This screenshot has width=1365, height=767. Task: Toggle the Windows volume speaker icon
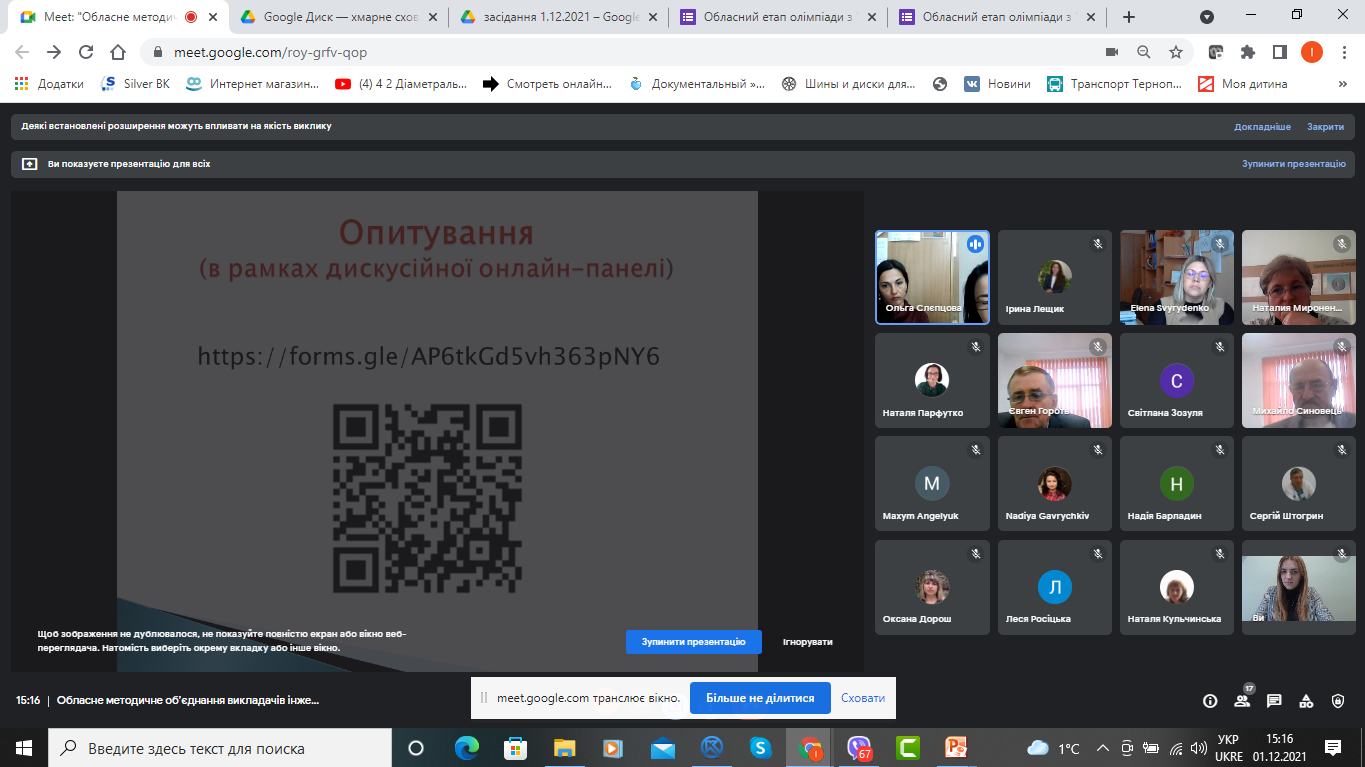[x=1198, y=748]
